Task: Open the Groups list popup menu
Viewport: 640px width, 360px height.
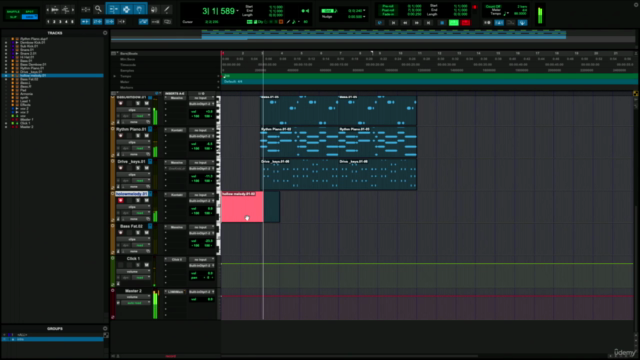Action: click(x=105, y=328)
